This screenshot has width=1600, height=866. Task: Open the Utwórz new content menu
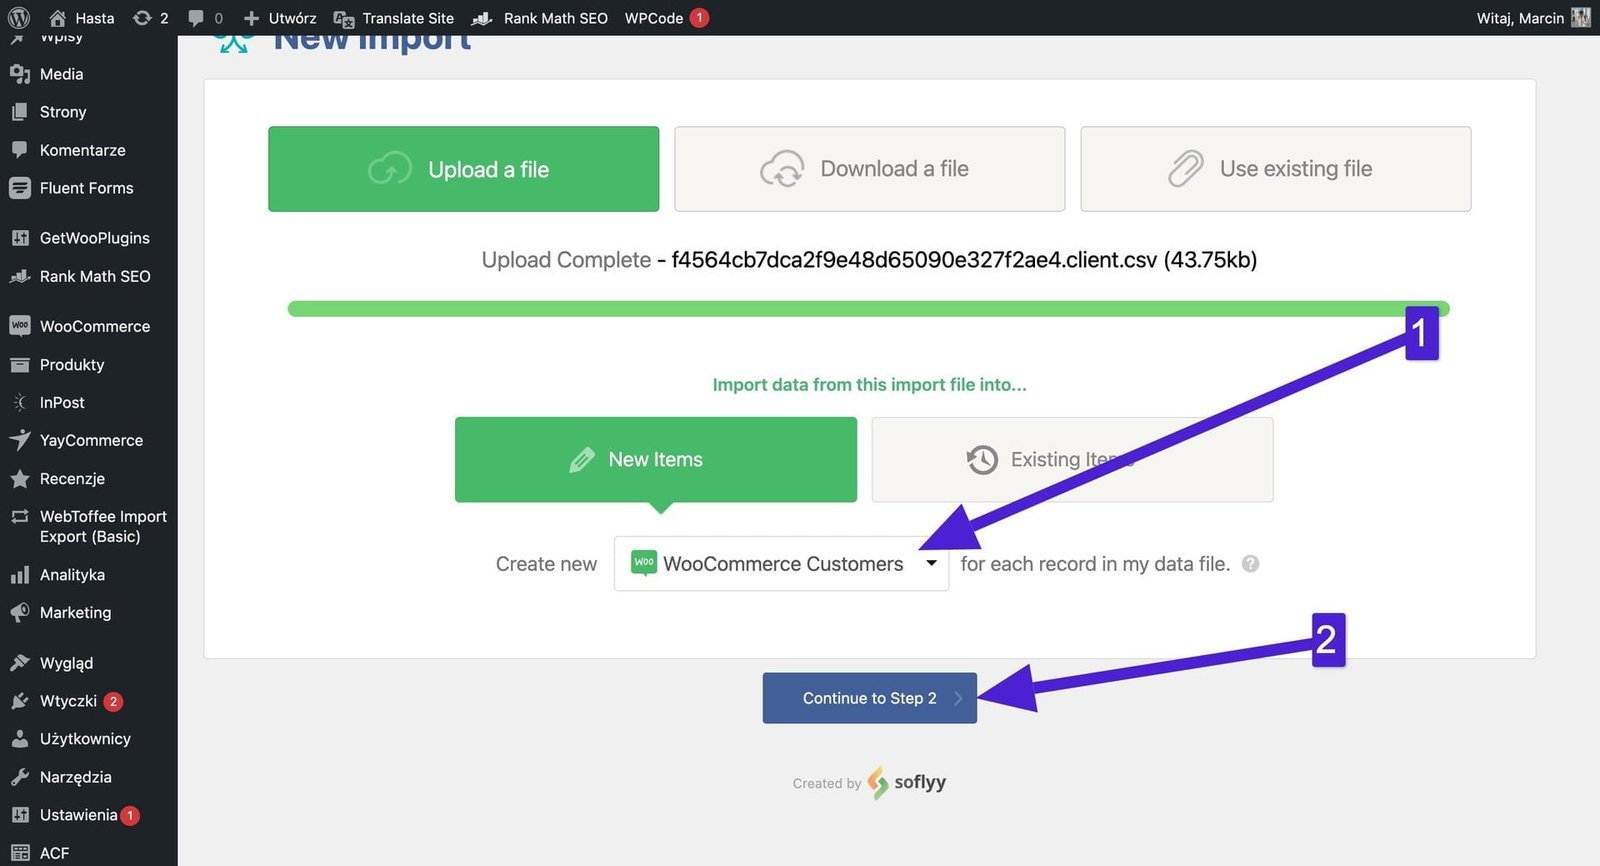(280, 18)
